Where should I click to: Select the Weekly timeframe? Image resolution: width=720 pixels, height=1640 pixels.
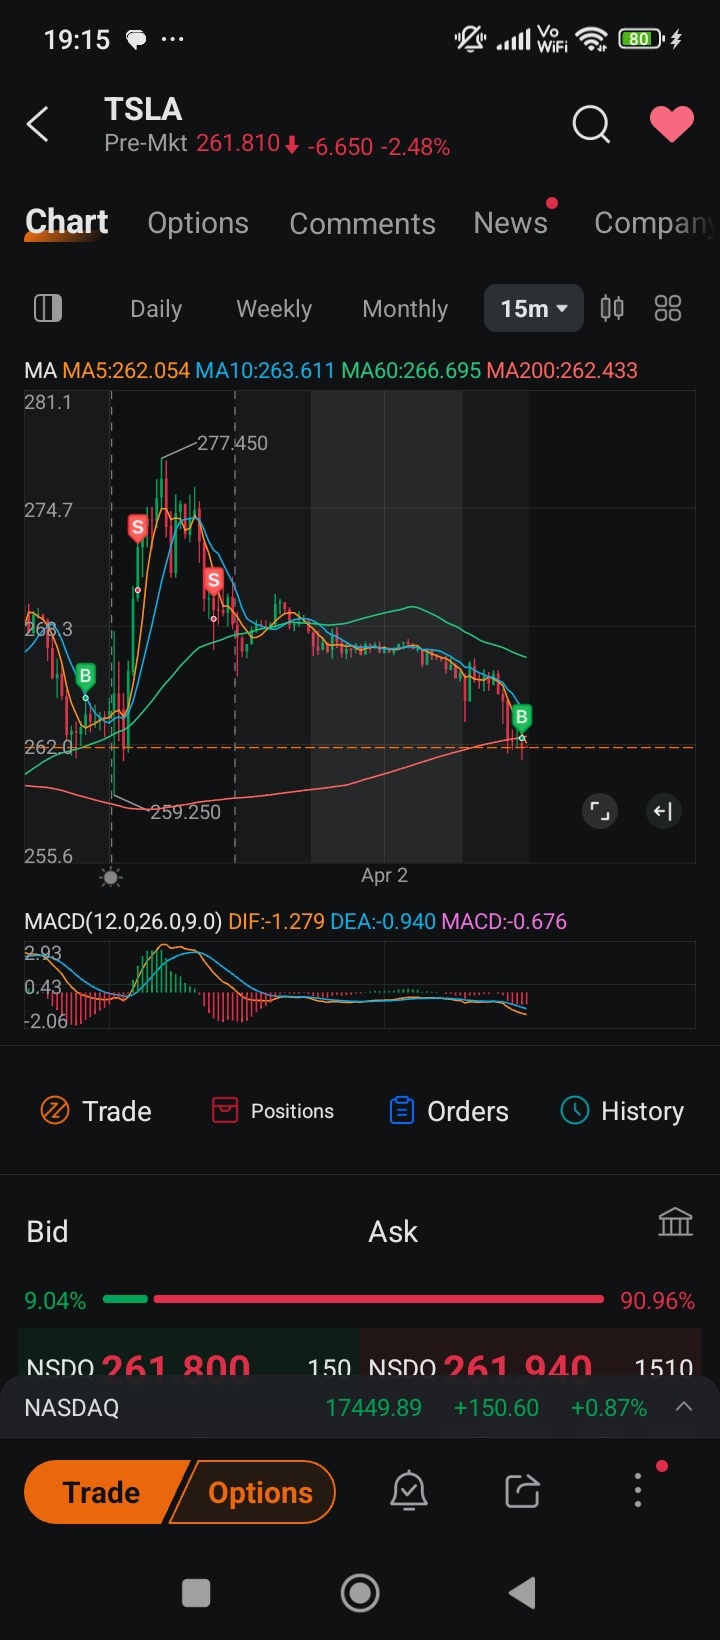[x=274, y=309]
